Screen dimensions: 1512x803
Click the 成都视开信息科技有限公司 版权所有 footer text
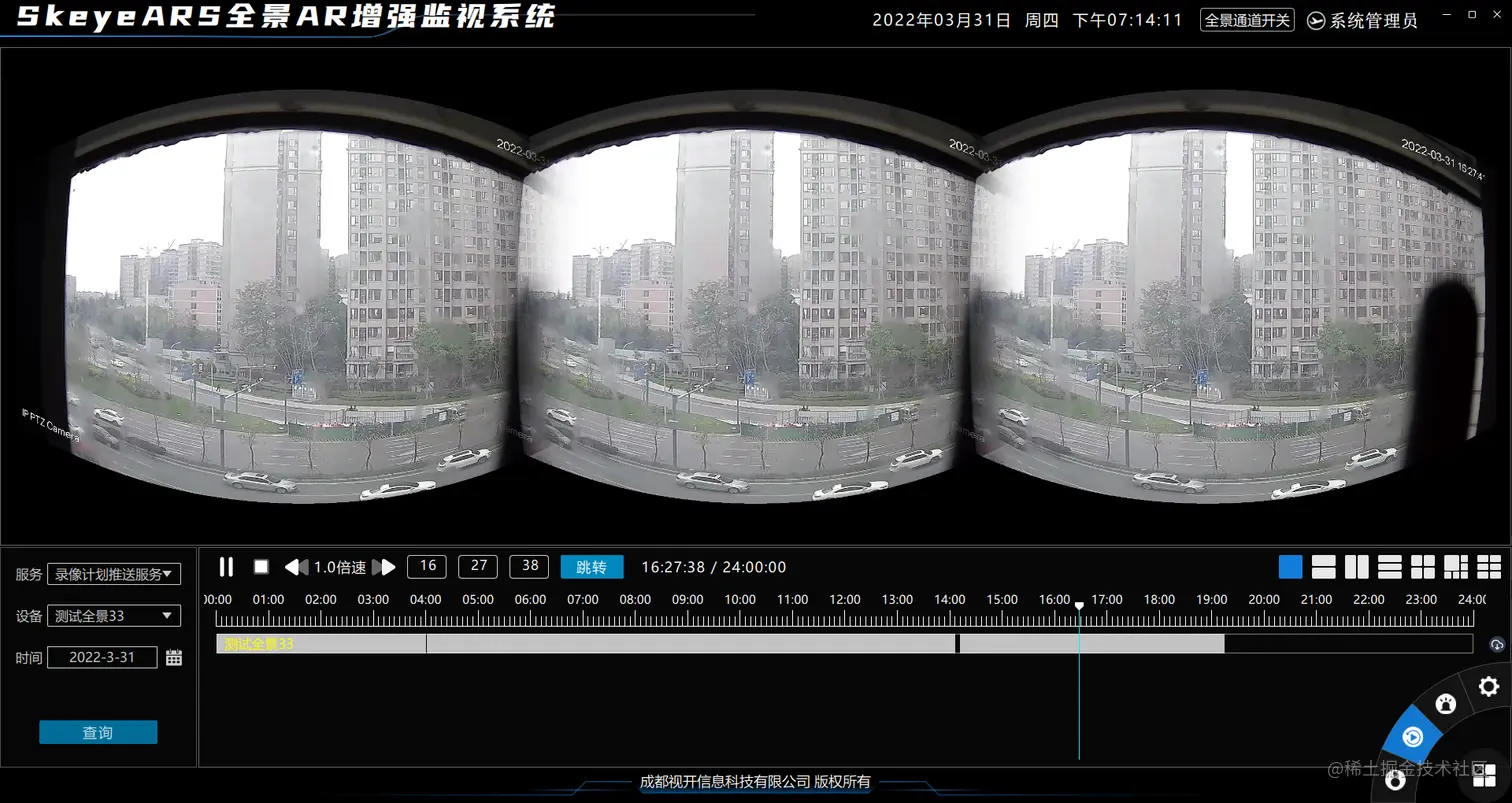click(x=755, y=782)
